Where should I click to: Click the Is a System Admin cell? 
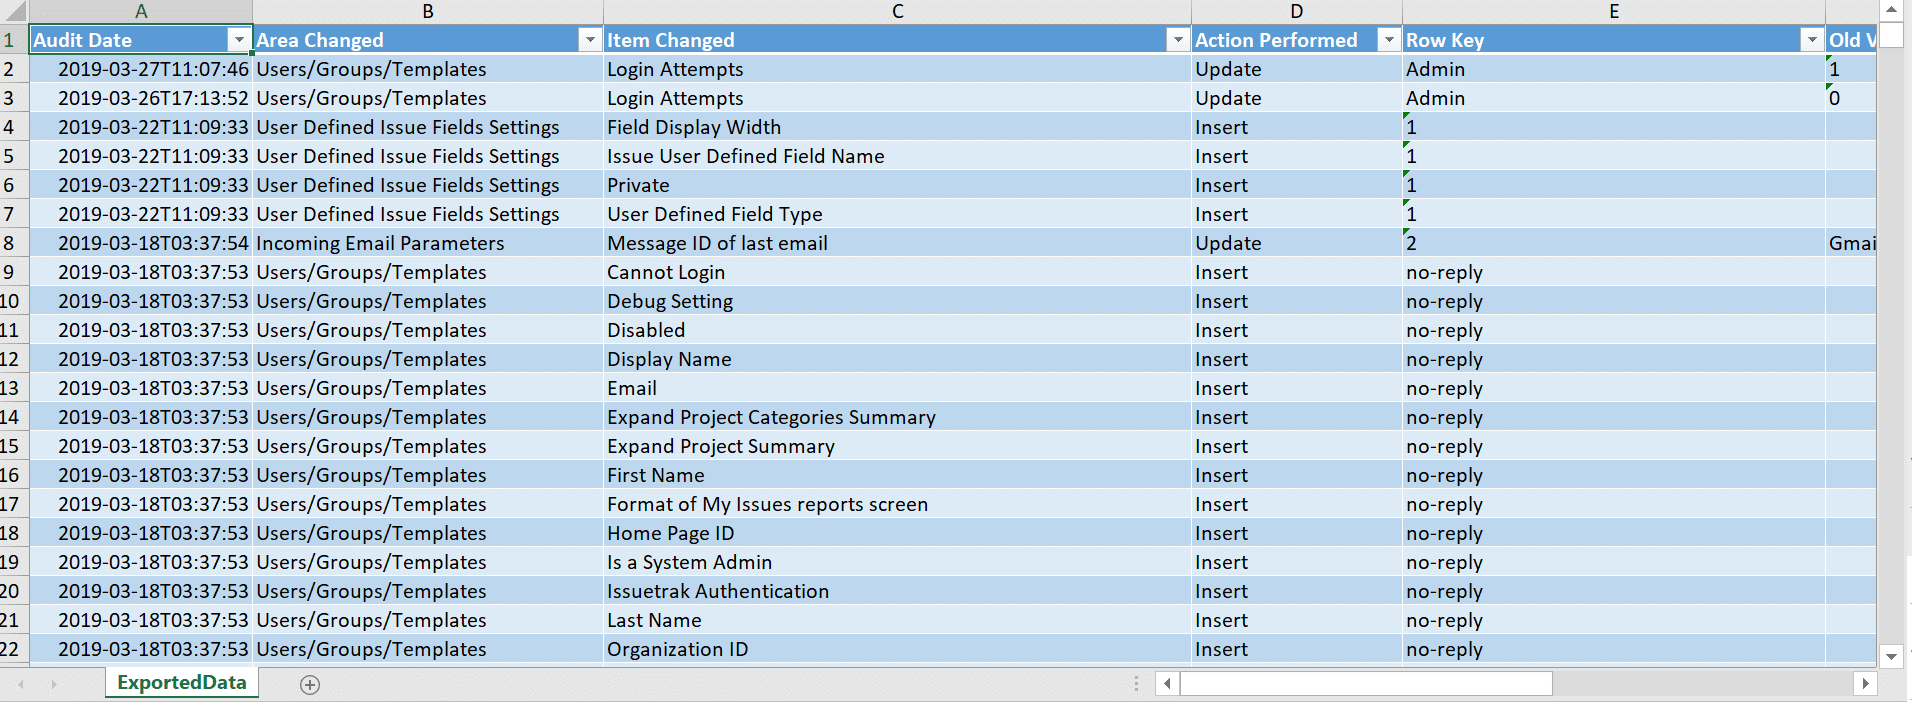pyautogui.click(x=898, y=562)
